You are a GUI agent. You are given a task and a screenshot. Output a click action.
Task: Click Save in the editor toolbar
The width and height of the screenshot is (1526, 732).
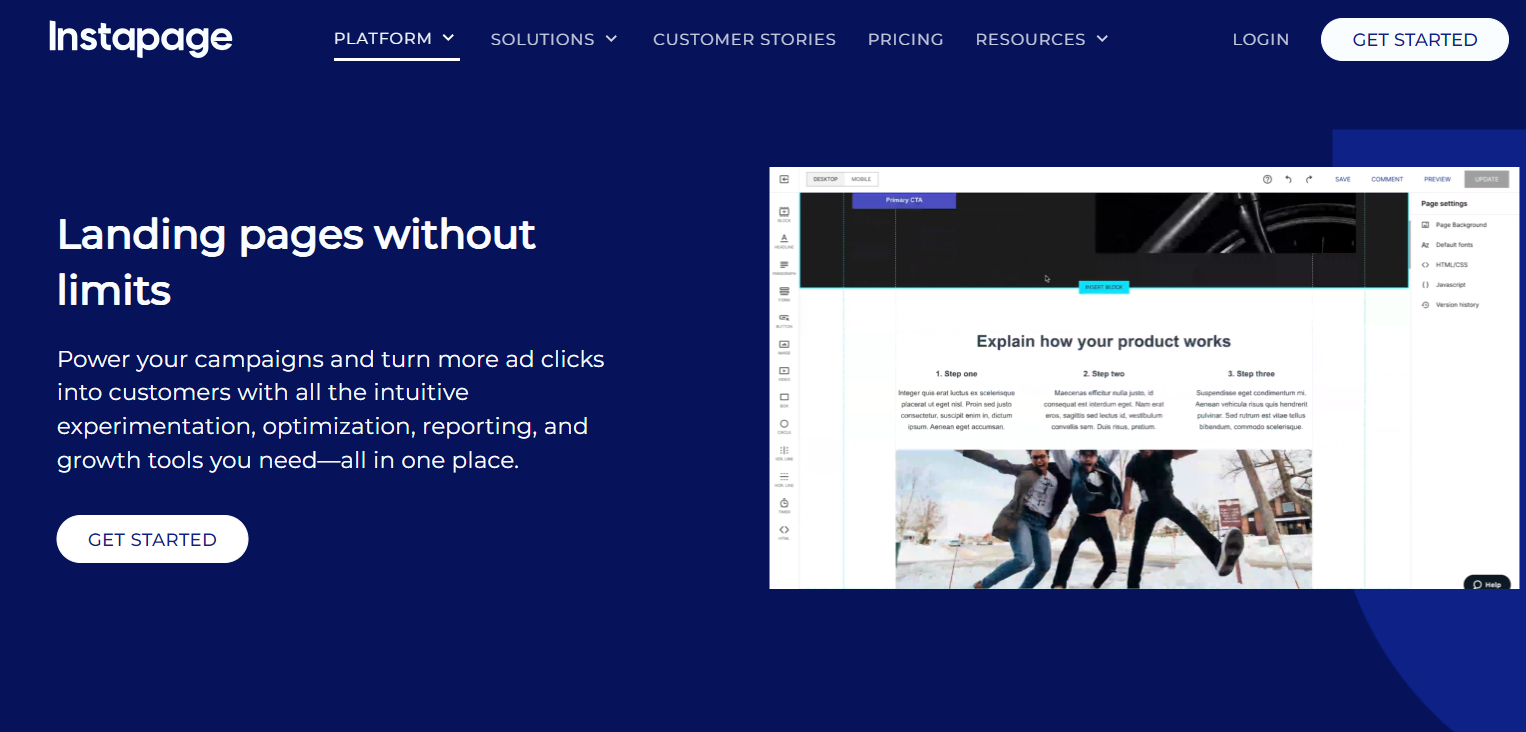pyautogui.click(x=1343, y=179)
